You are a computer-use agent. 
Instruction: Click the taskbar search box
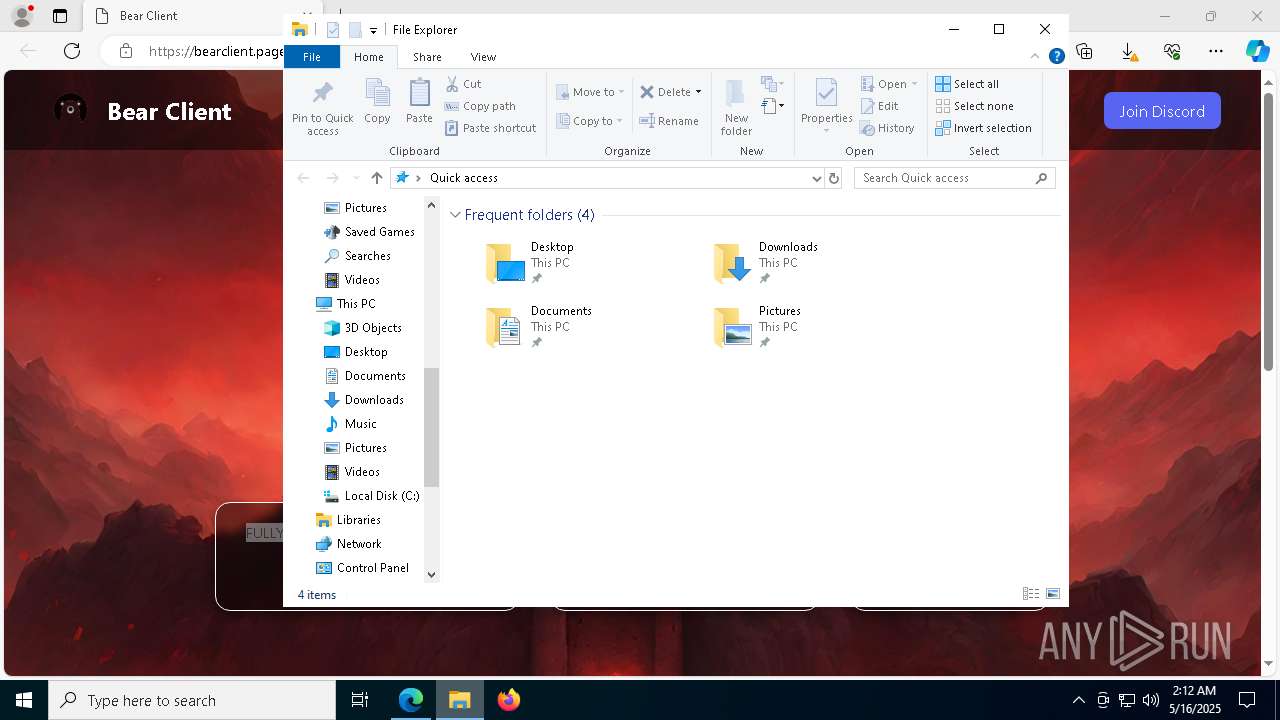[x=192, y=700]
